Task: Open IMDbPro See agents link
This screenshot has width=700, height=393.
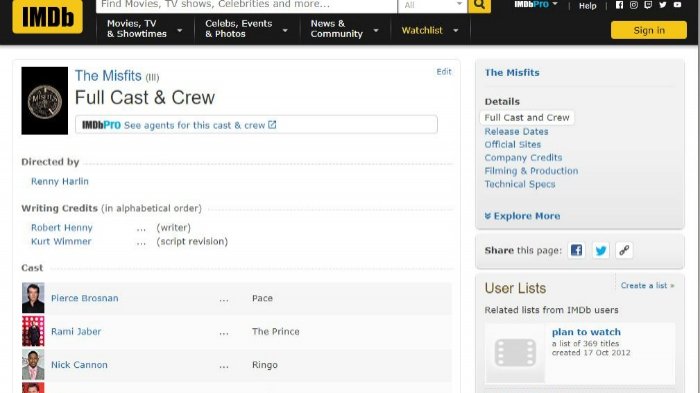Action: tap(256, 125)
